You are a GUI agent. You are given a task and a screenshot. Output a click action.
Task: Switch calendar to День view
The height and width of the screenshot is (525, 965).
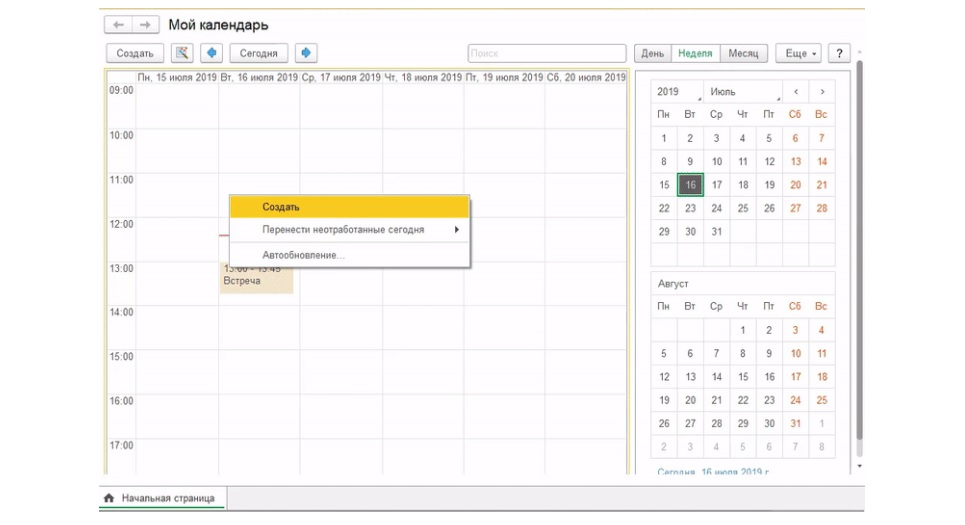click(x=652, y=53)
